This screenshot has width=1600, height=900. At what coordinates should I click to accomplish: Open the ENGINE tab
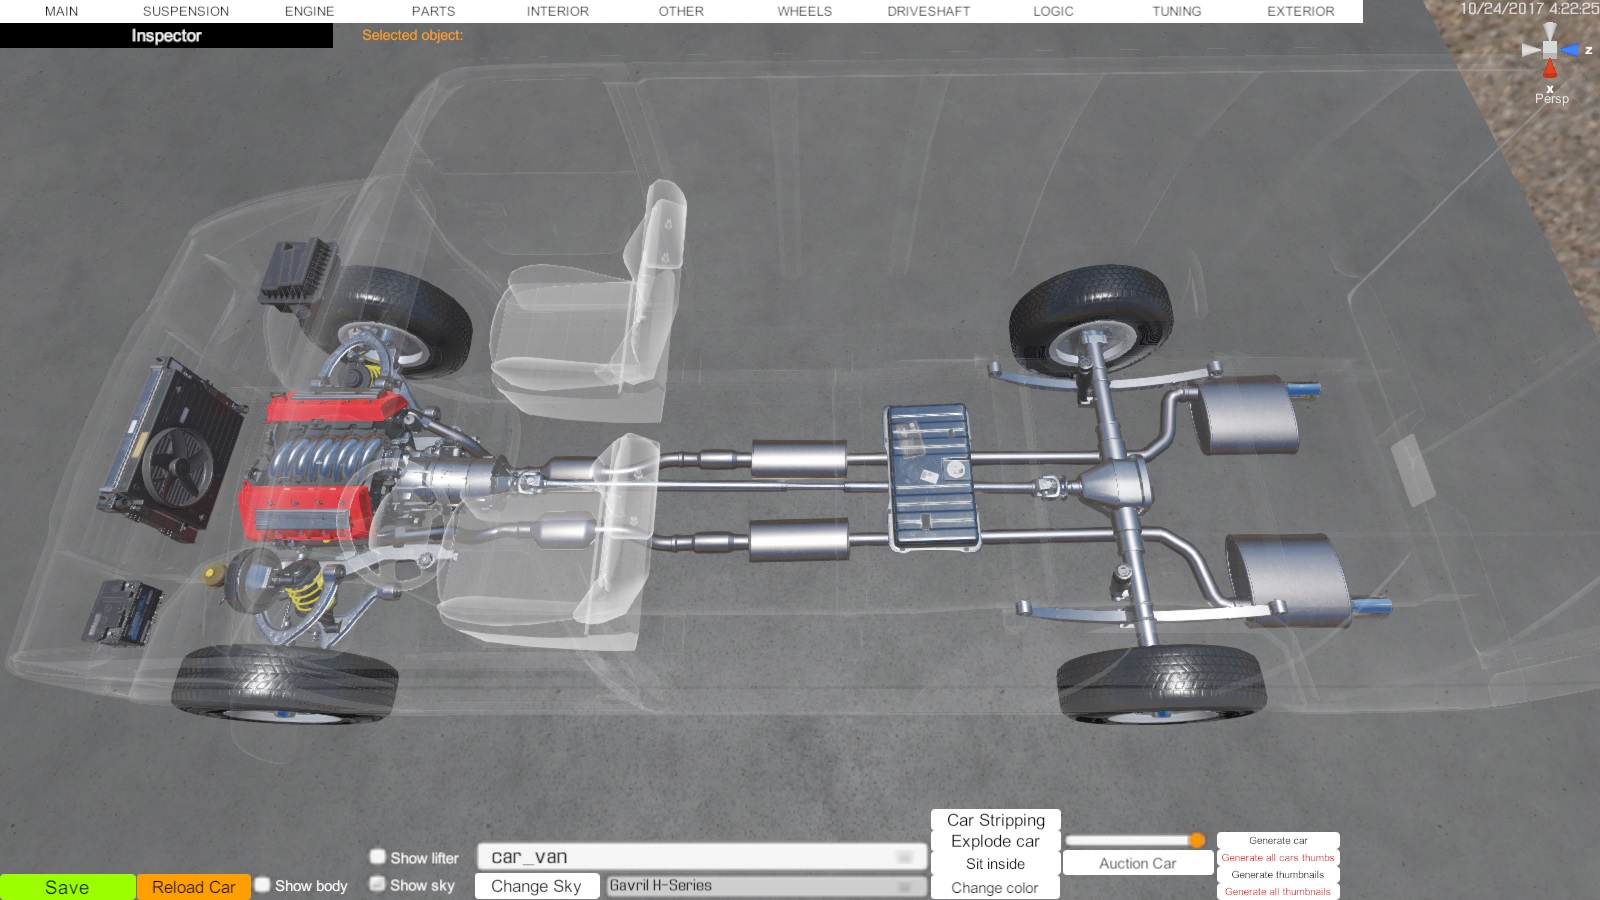coord(309,11)
